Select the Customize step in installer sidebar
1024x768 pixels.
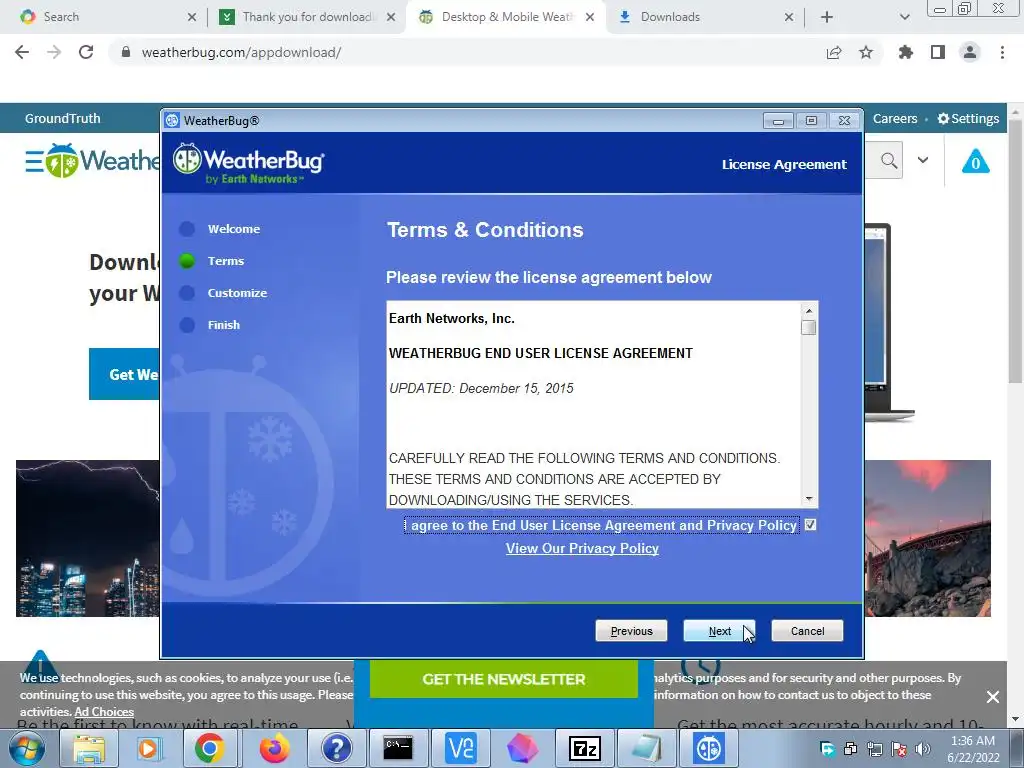point(237,293)
